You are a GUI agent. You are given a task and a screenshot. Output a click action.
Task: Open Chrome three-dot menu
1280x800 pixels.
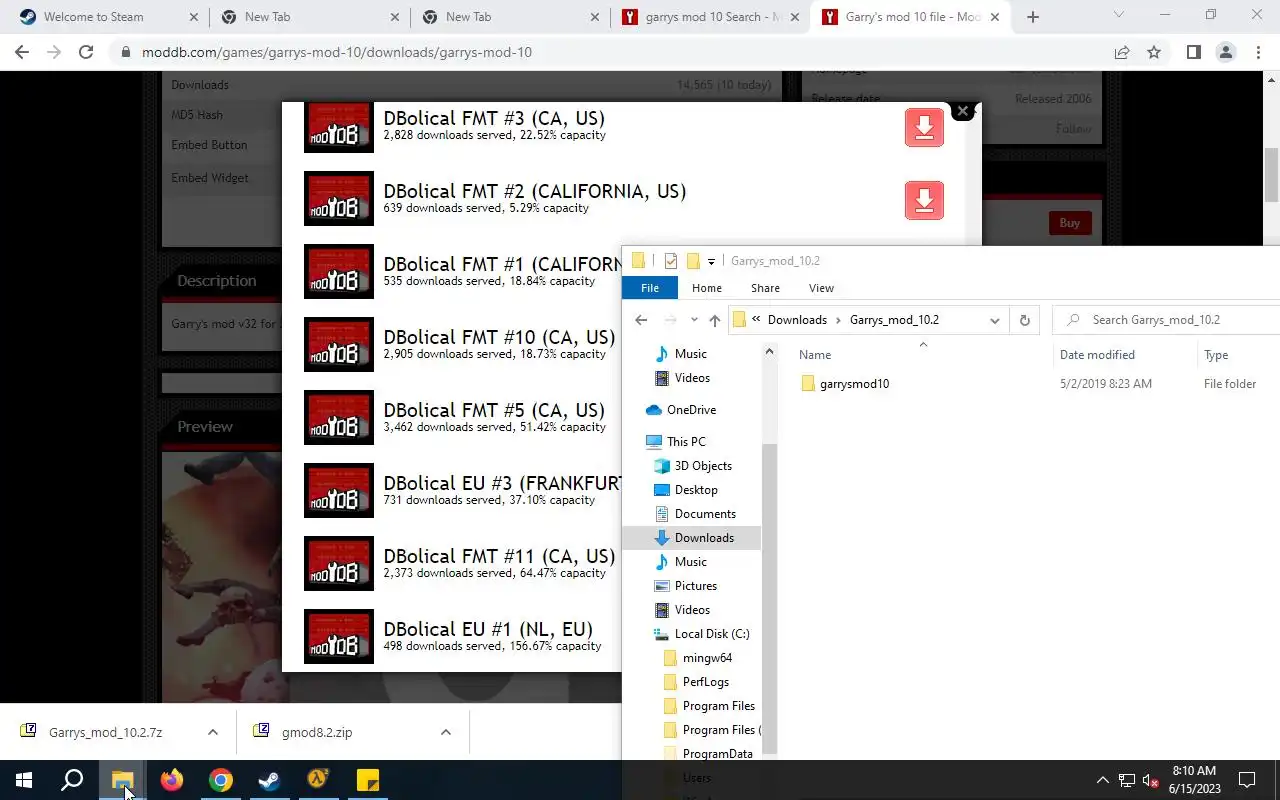[x=1258, y=52]
